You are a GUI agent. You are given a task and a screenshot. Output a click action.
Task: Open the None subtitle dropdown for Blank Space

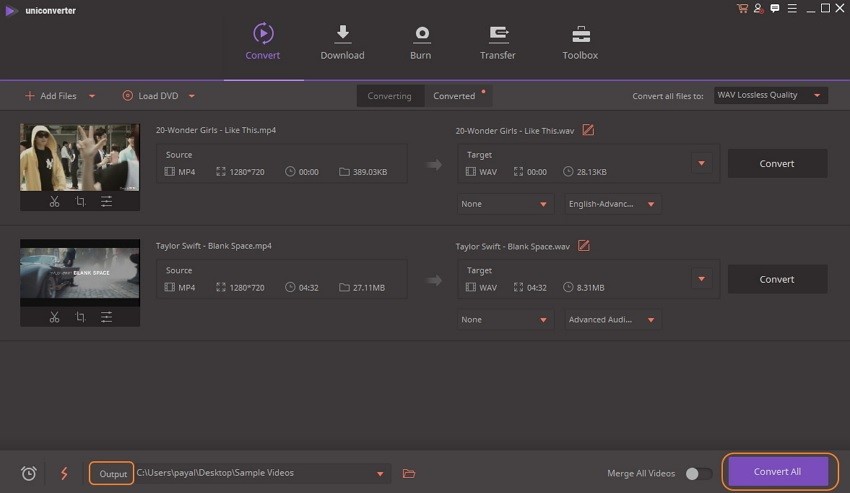505,319
